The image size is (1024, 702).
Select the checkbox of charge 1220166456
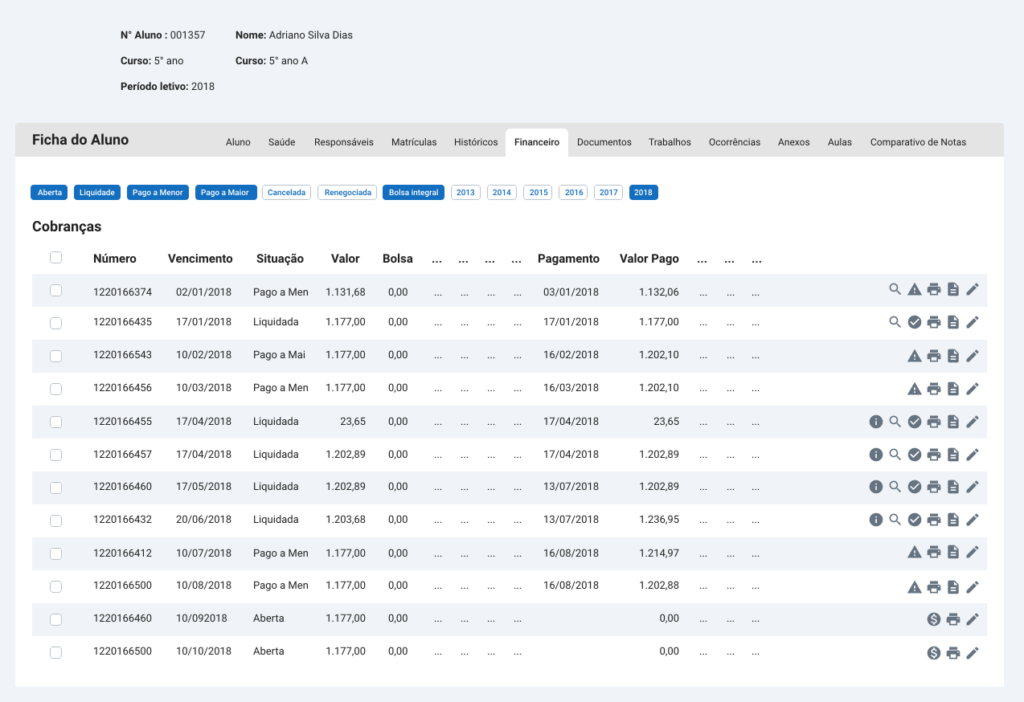(x=56, y=389)
